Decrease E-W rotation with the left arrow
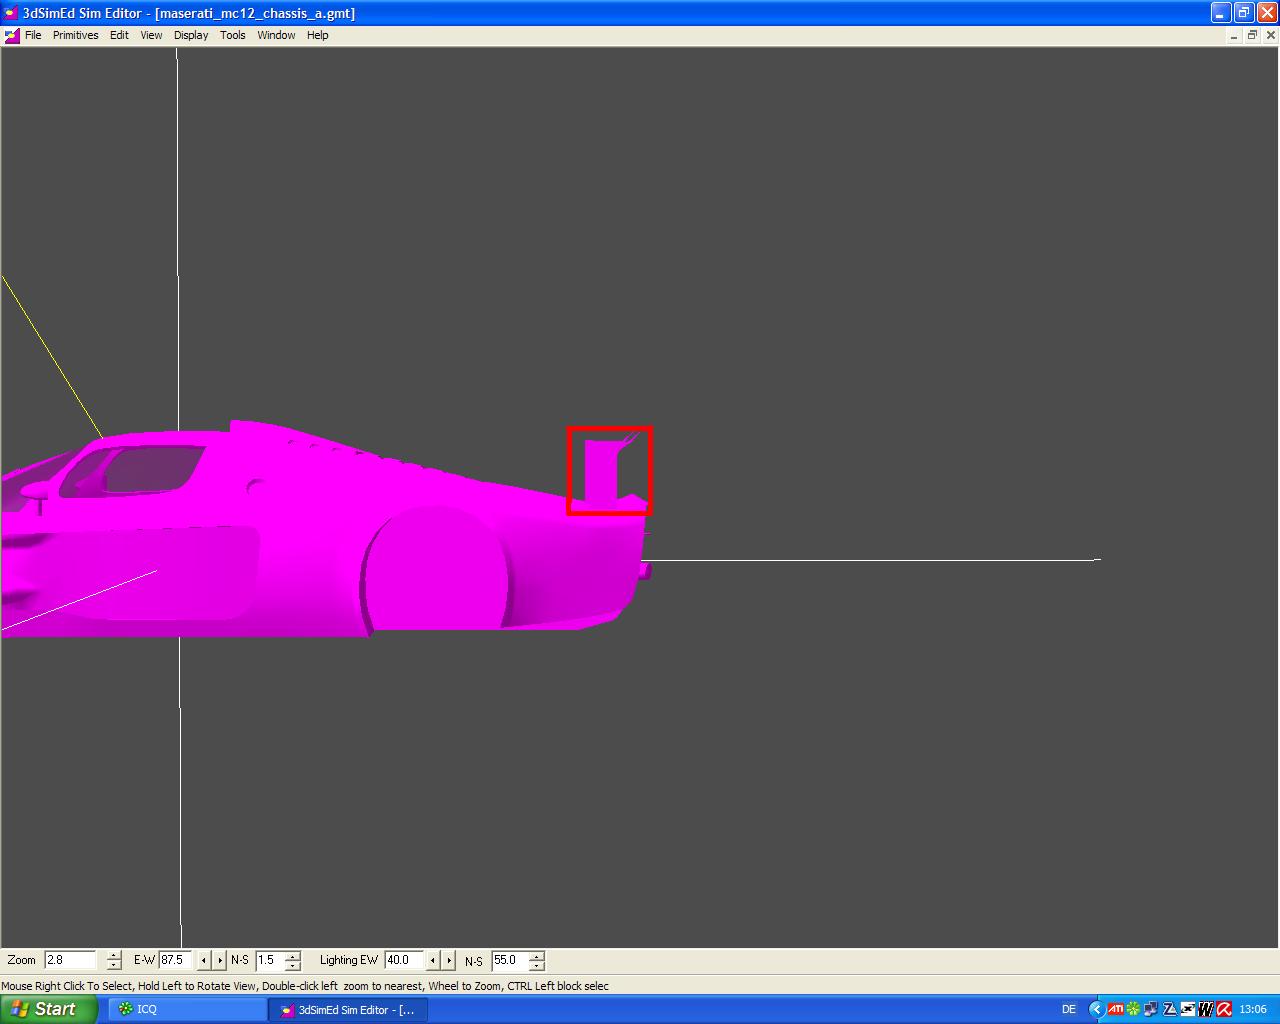This screenshot has width=1280, height=1024. coord(204,960)
